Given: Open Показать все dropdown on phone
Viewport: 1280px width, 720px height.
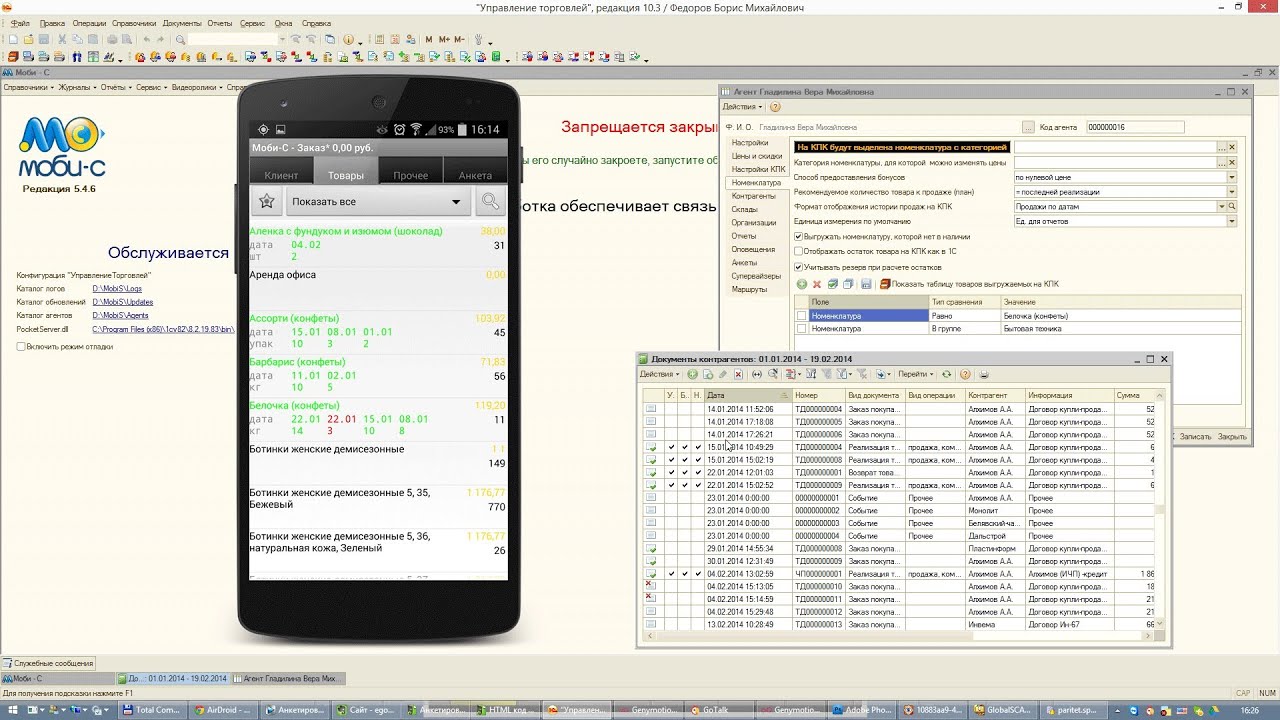Looking at the screenshot, I should (x=379, y=201).
